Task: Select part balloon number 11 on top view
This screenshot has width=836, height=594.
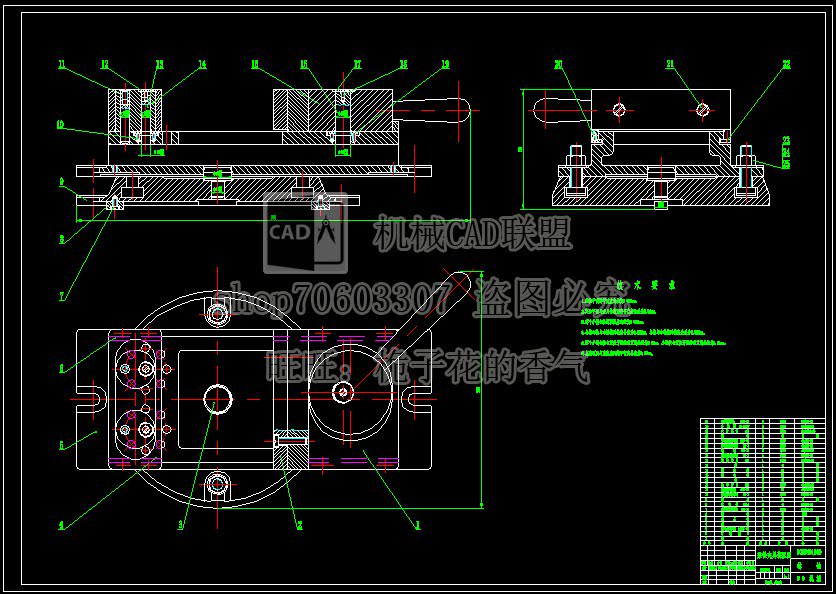Action: point(61,63)
